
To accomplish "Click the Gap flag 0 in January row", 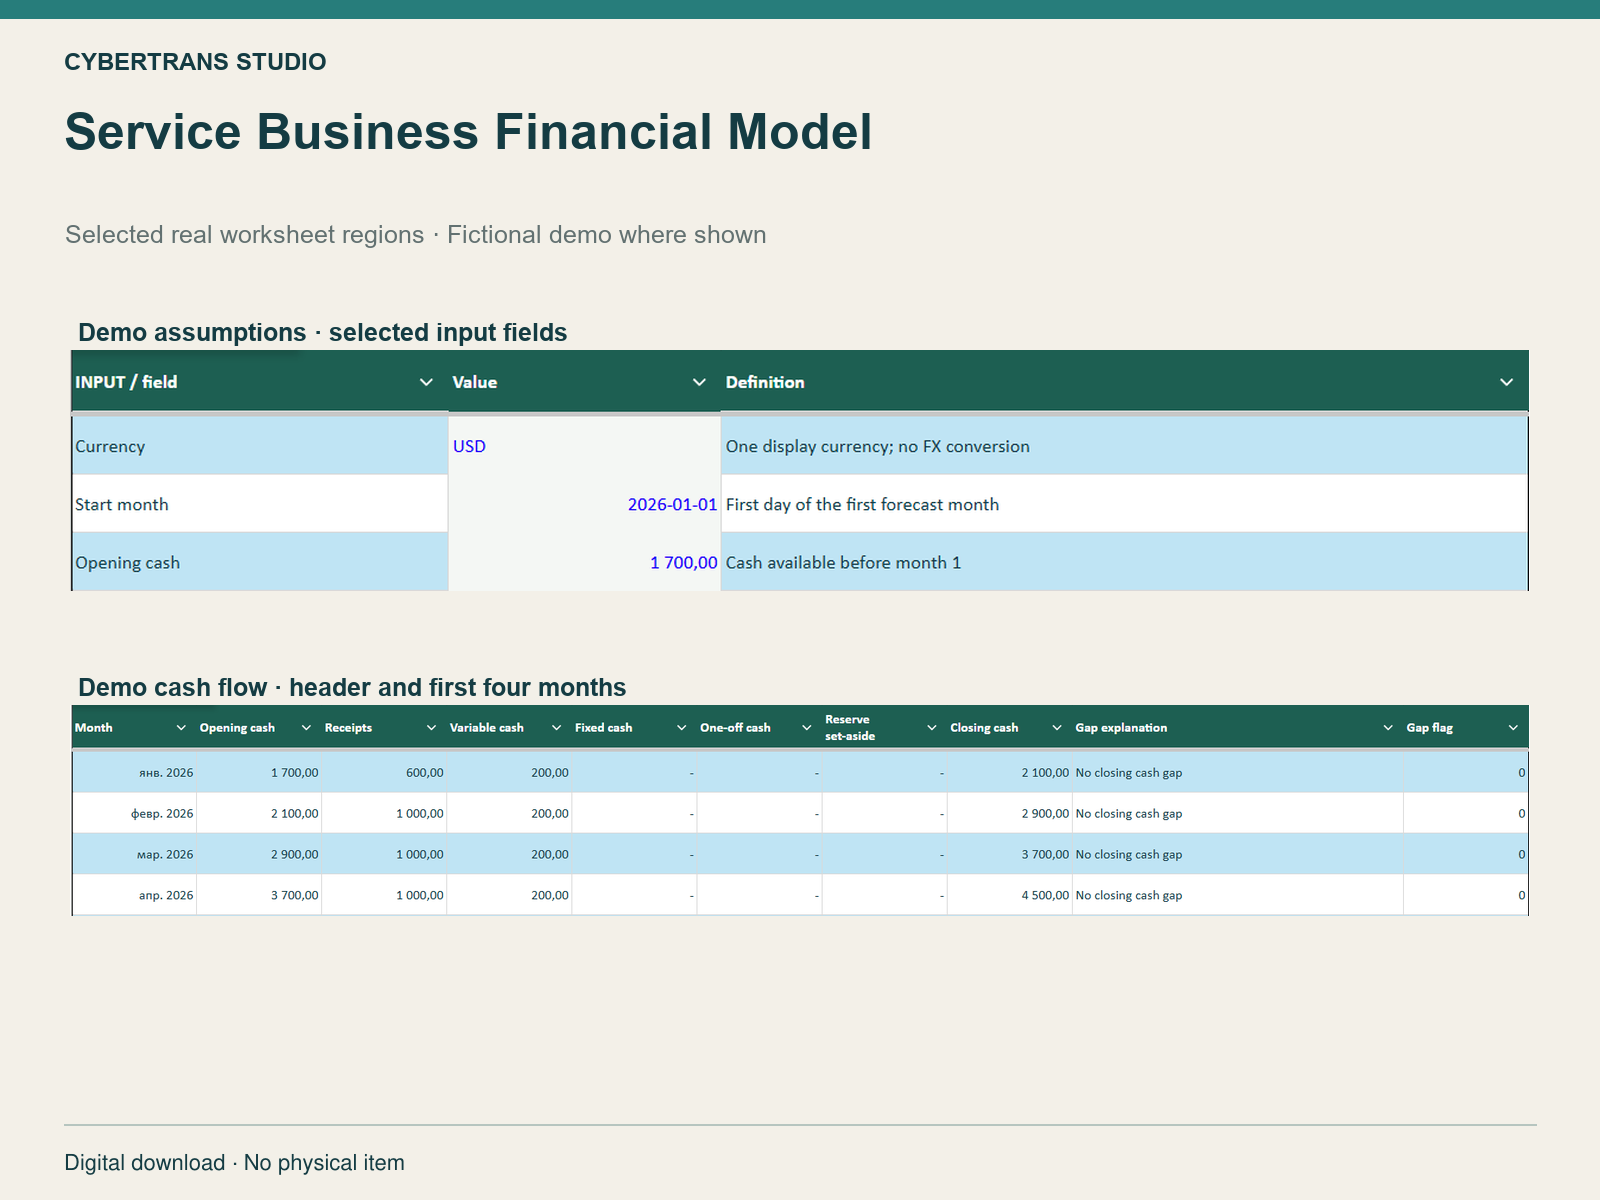I will click(x=1466, y=772).
